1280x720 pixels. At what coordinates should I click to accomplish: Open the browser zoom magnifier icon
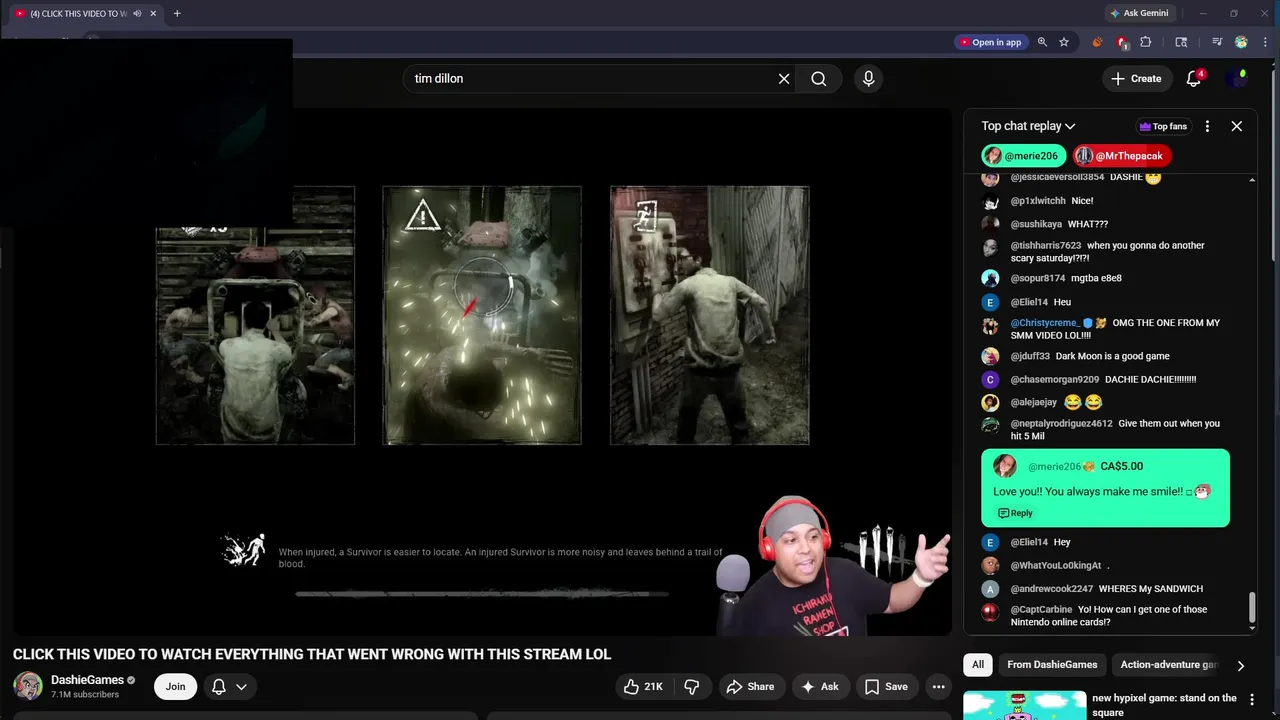tap(1042, 42)
